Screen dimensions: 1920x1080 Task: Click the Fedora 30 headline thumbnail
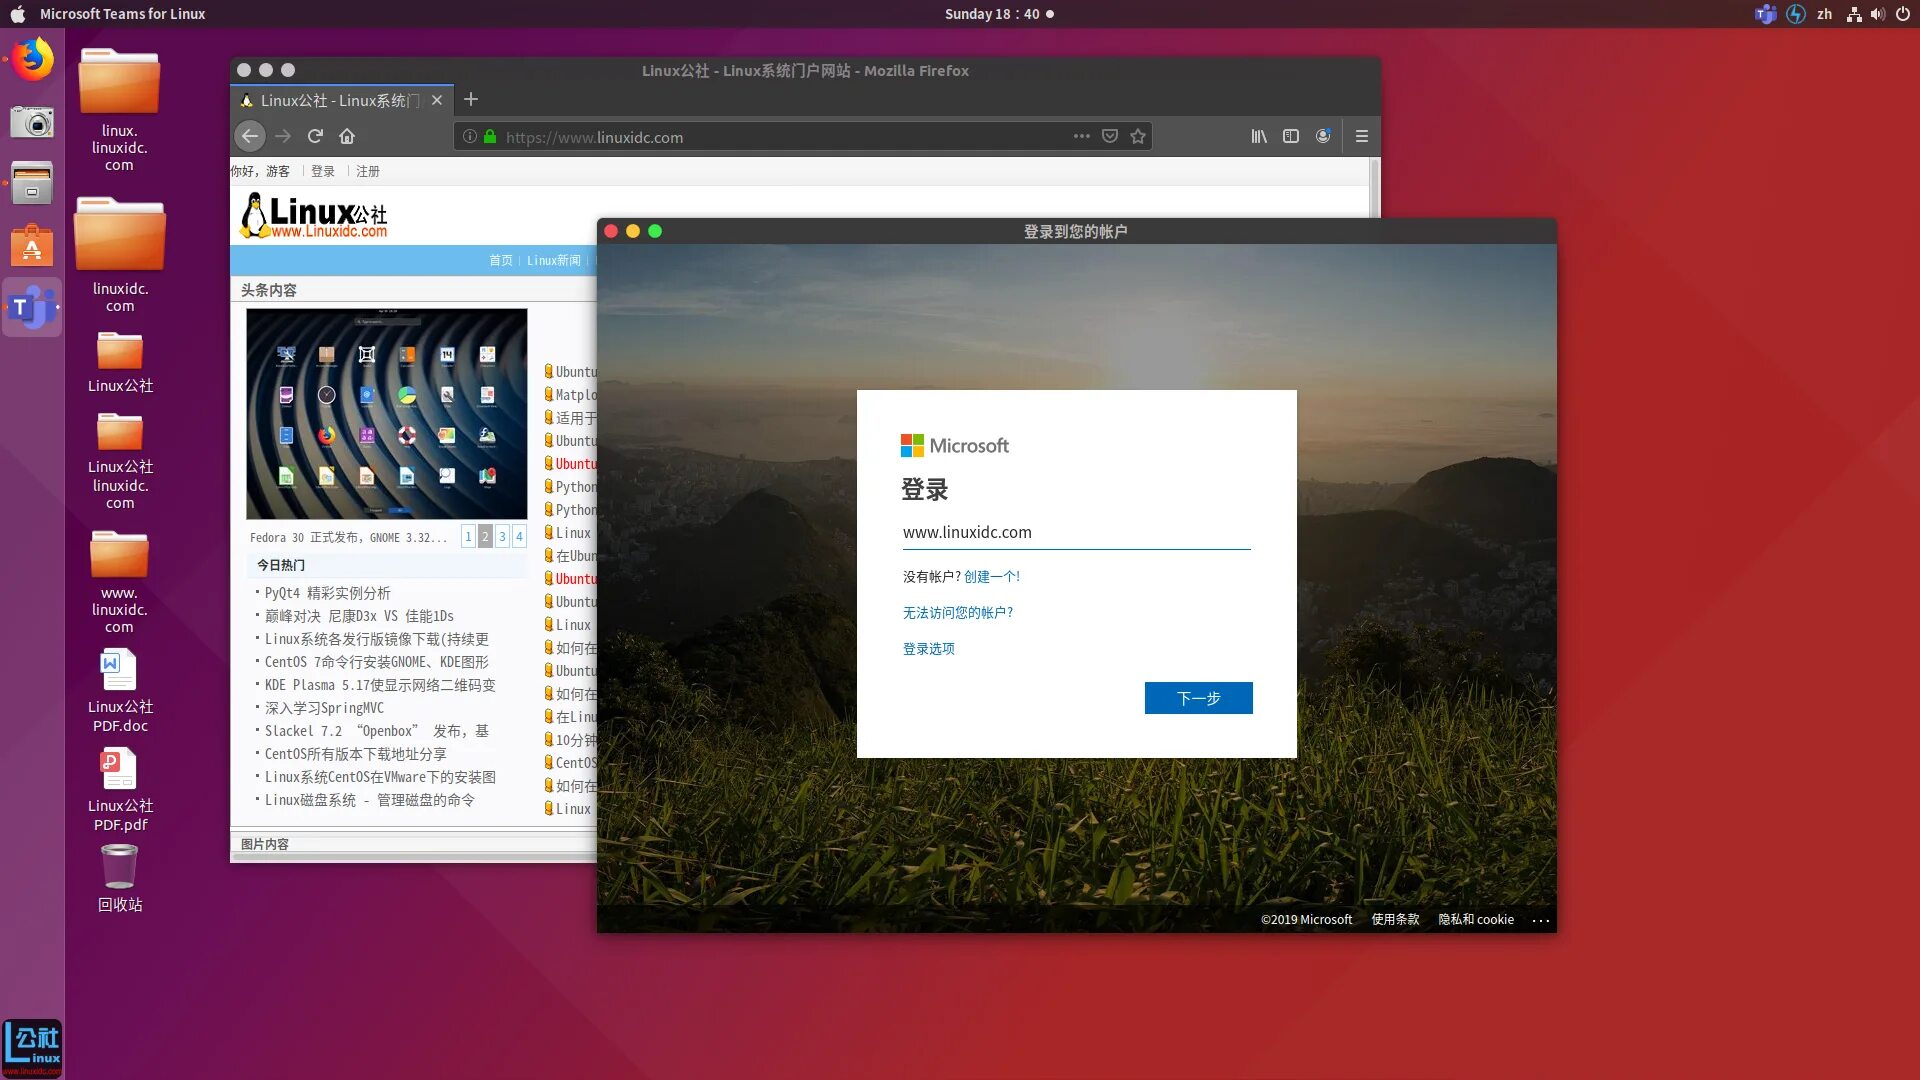tap(386, 413)
